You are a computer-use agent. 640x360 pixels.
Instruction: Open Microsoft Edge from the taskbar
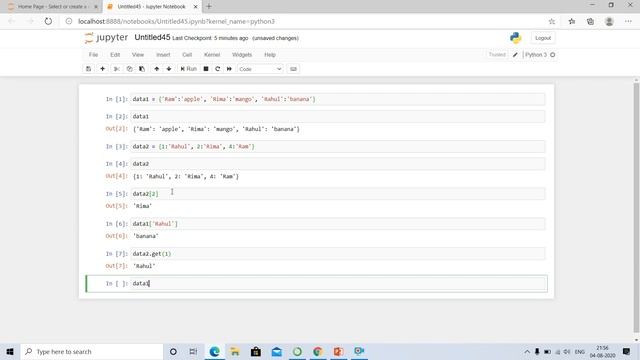[x=214, y=351]
